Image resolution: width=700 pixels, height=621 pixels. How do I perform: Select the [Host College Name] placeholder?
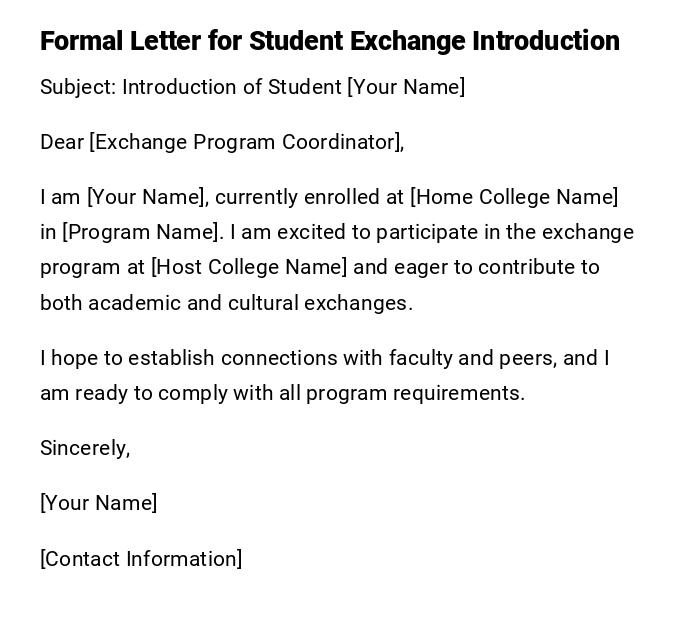(x=249, y=267)
